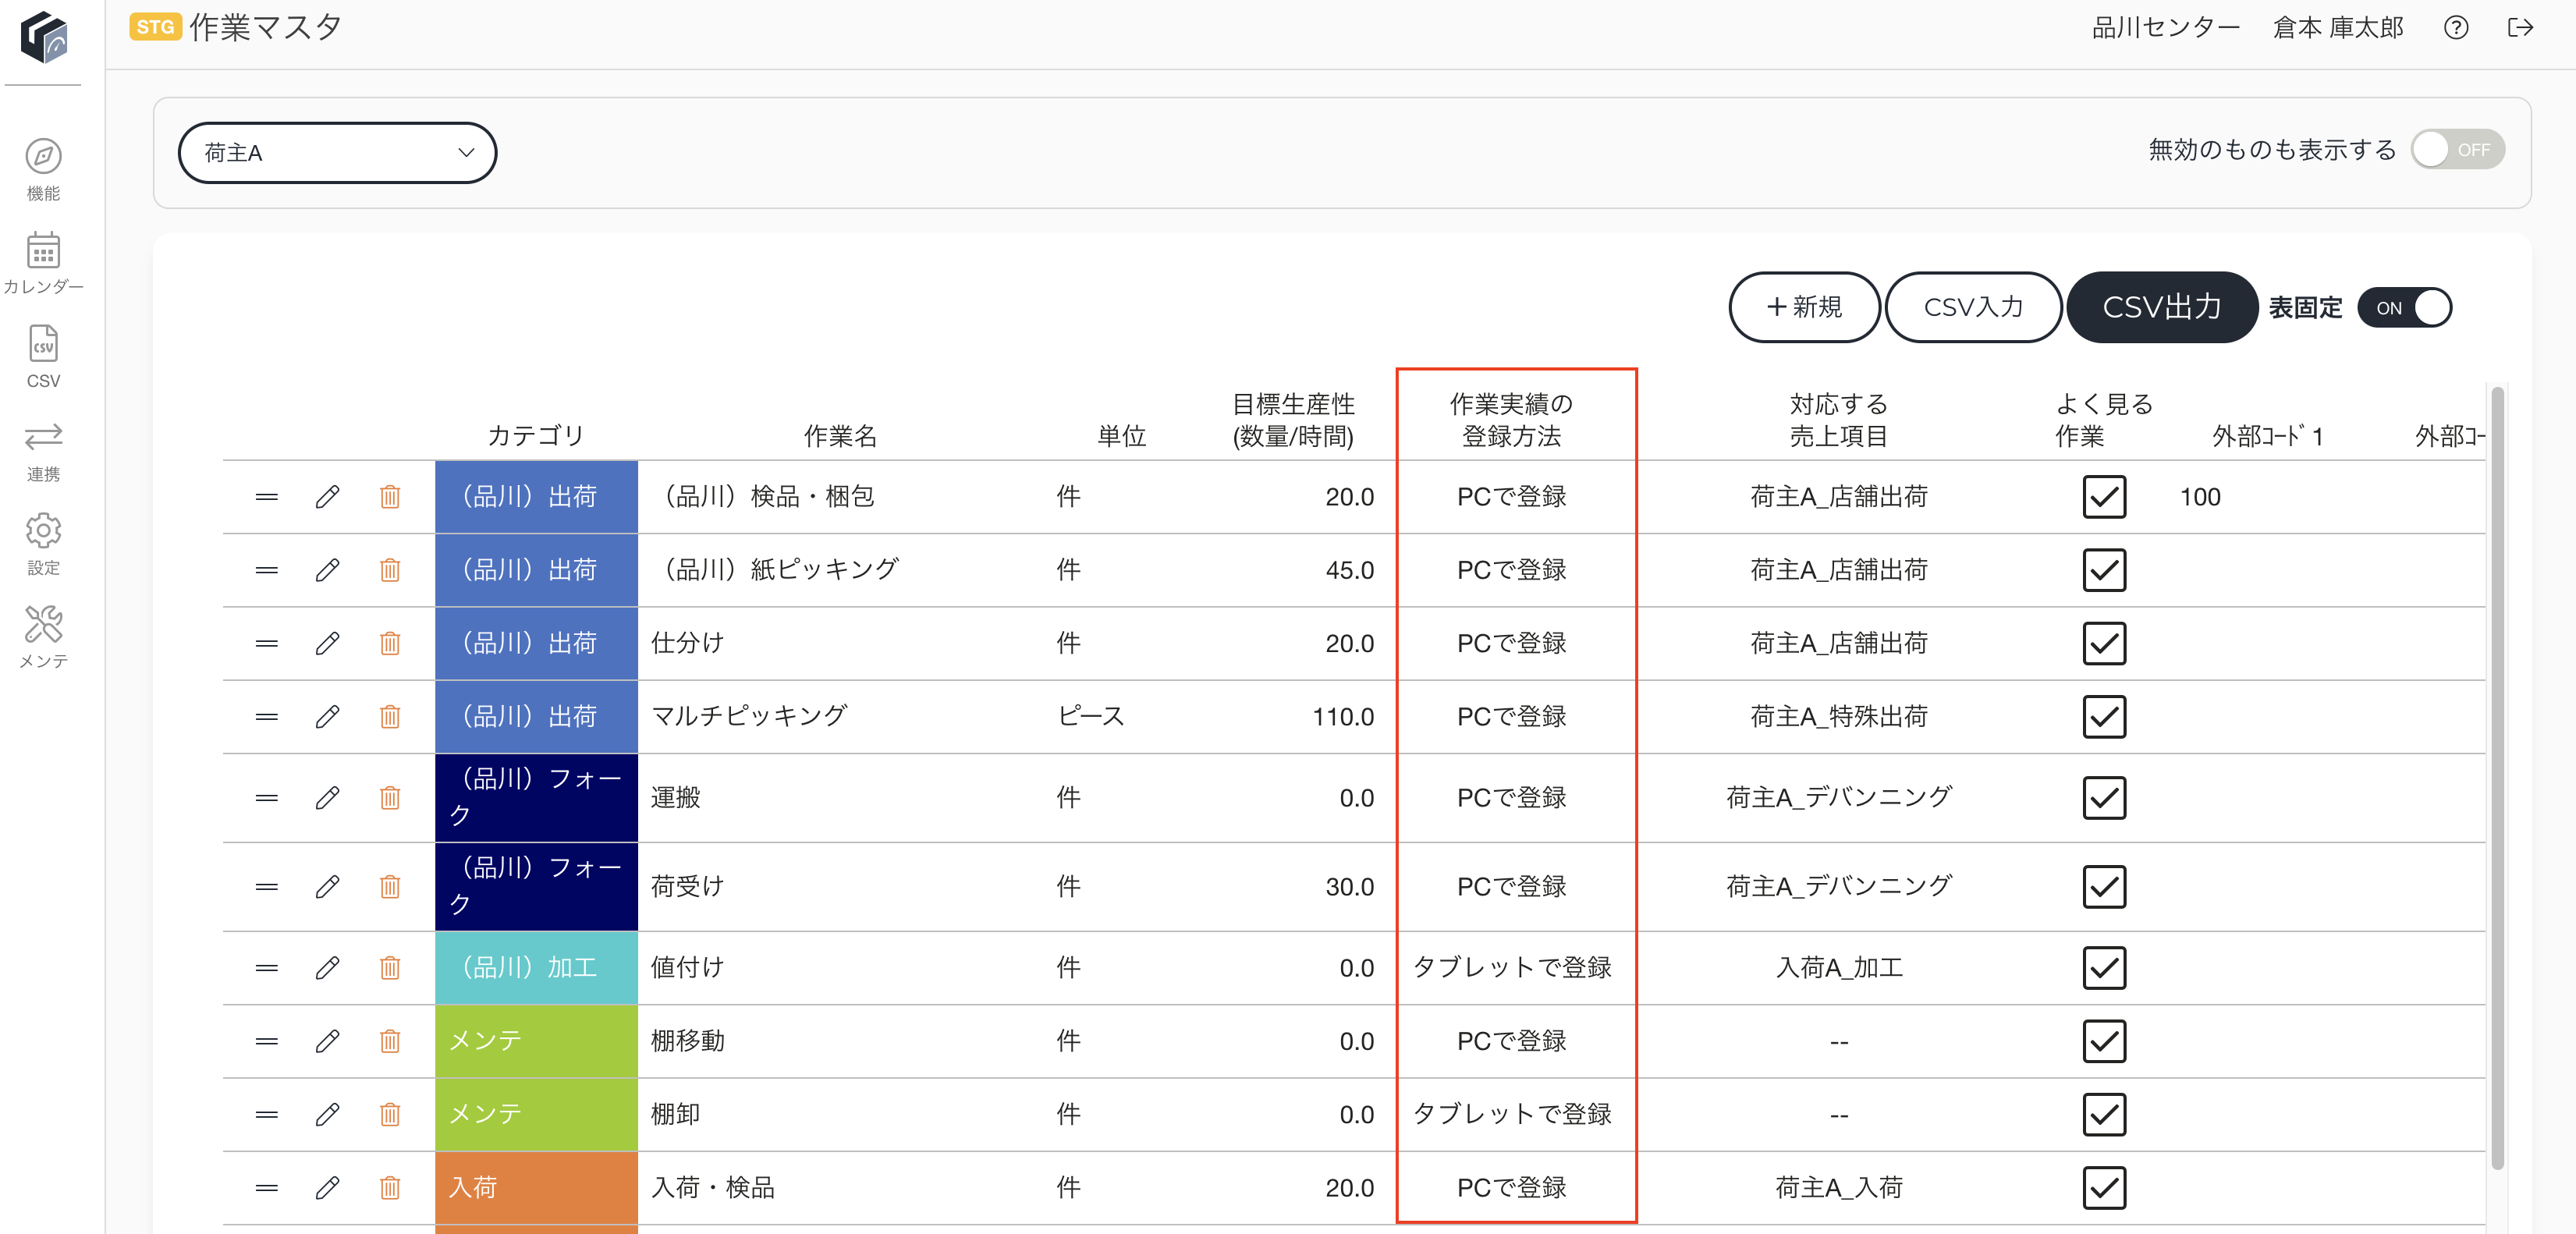This screenshot has width=2576, height=1234.
Task: Click the 対応する売上項目 column header
Action: click(1838, 420)
